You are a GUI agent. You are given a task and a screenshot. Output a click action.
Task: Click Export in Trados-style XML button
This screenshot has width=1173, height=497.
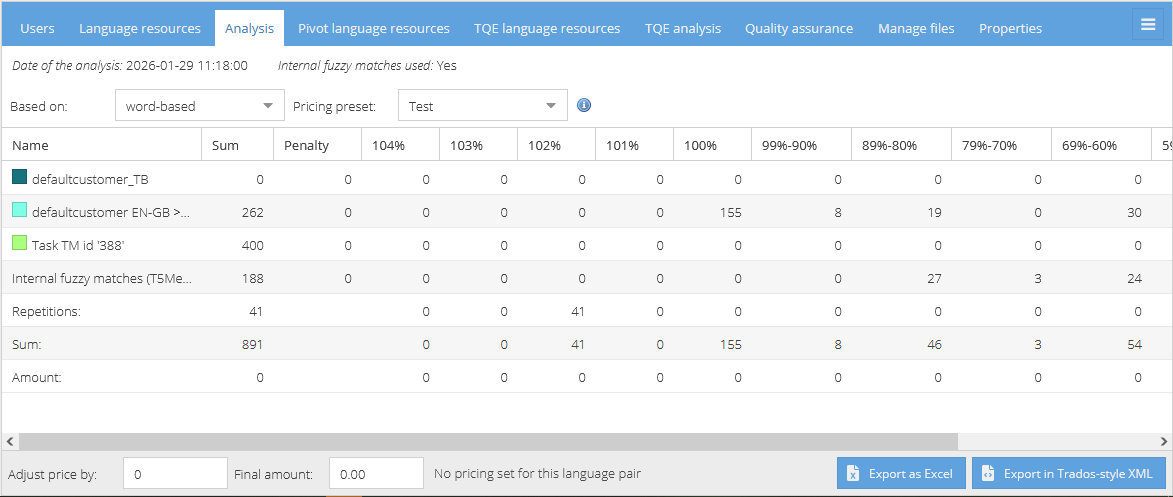1069,473
